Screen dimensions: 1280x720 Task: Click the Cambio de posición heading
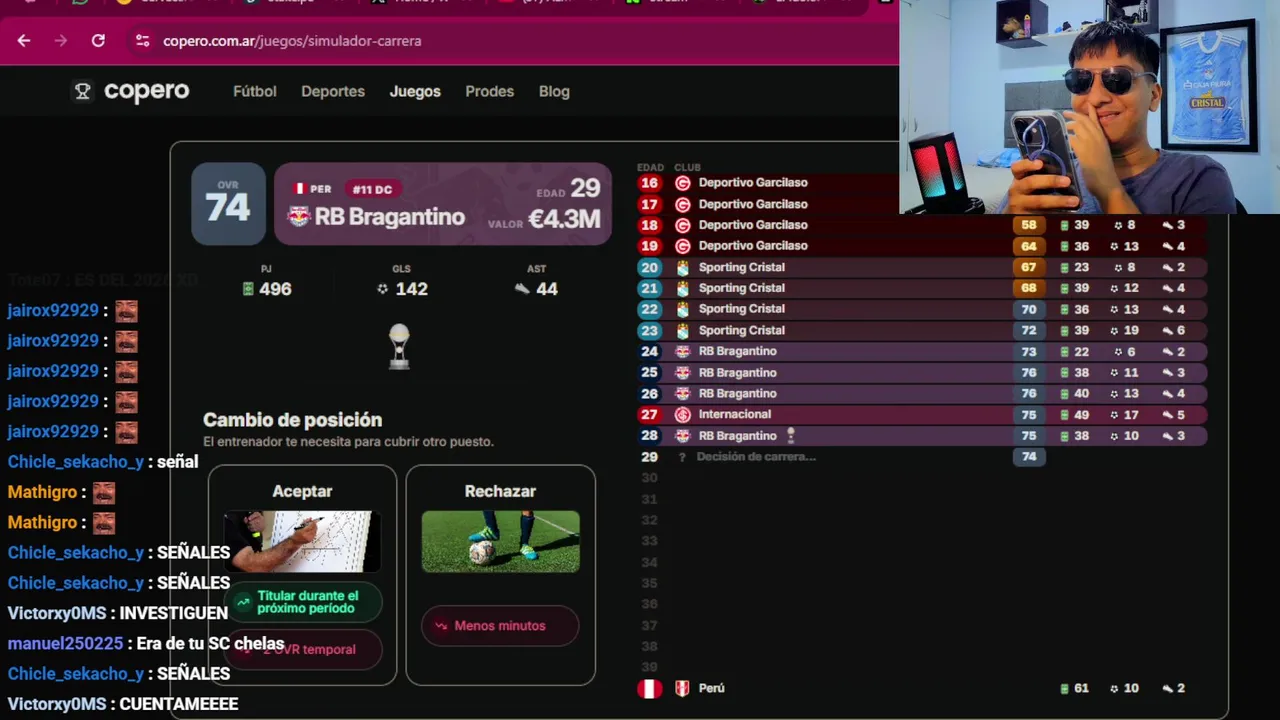pyautogui.click(x=292, y=420)
